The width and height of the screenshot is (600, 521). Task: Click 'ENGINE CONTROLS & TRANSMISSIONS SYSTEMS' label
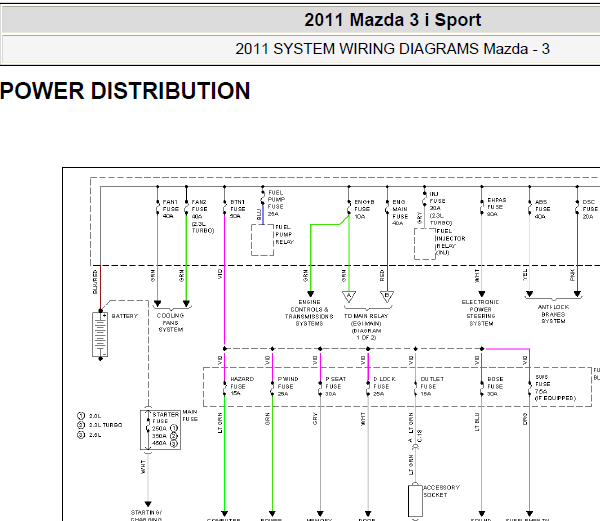(x=309, y=313)
